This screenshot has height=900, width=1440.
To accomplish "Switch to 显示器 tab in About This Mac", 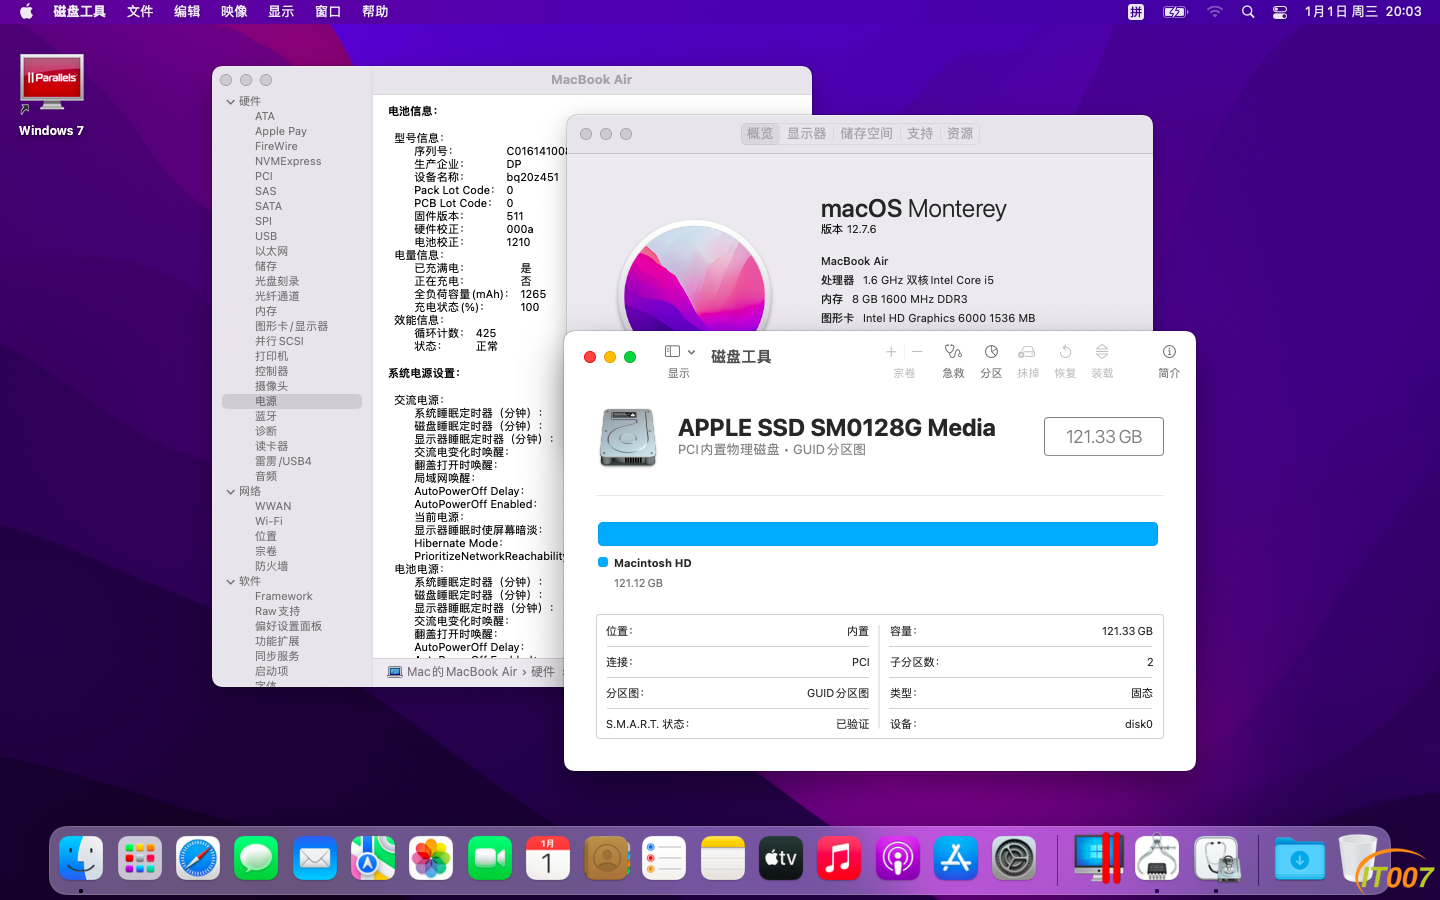I will (807, 134).
